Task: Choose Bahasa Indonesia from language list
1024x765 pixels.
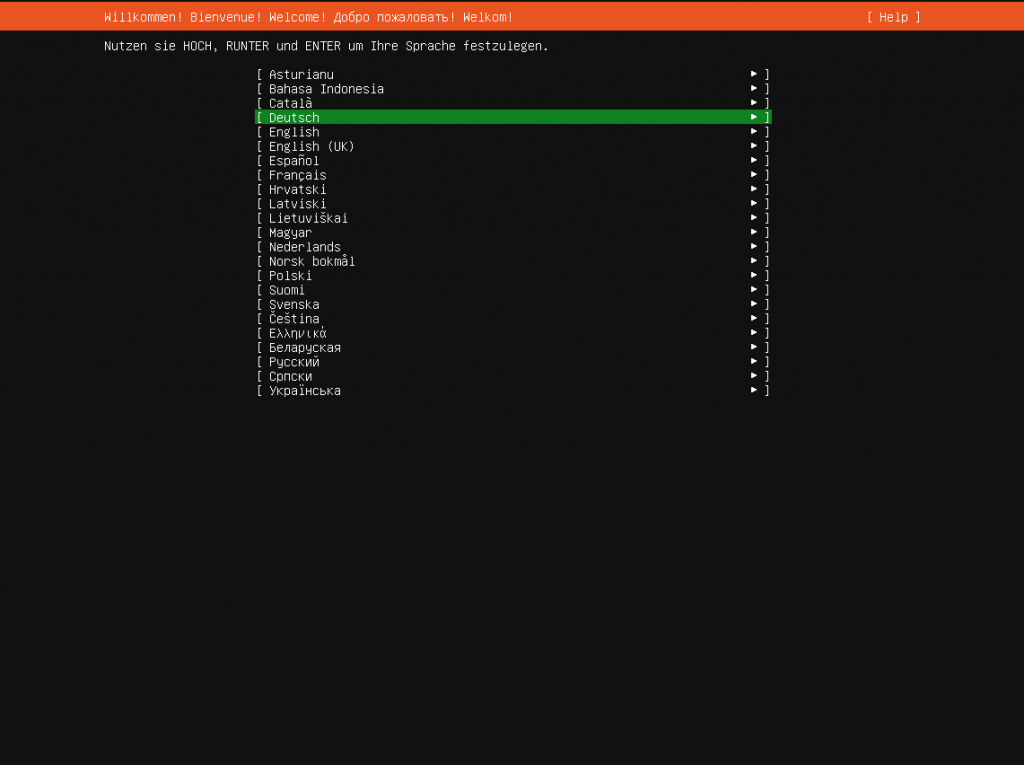Action: tap(326, 89)
